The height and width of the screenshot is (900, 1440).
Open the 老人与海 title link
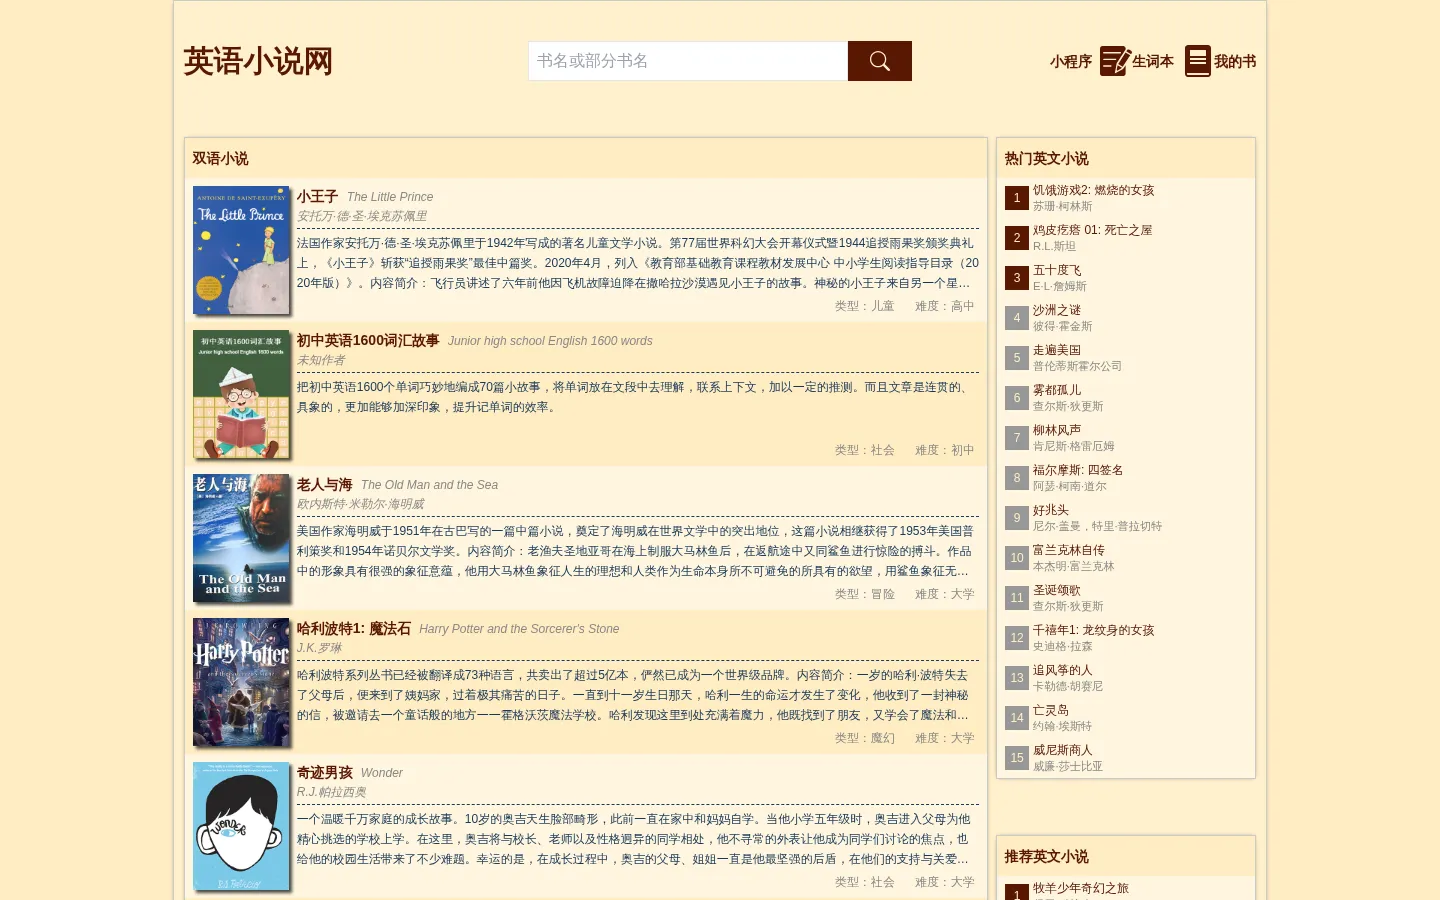tap(324, 485)
